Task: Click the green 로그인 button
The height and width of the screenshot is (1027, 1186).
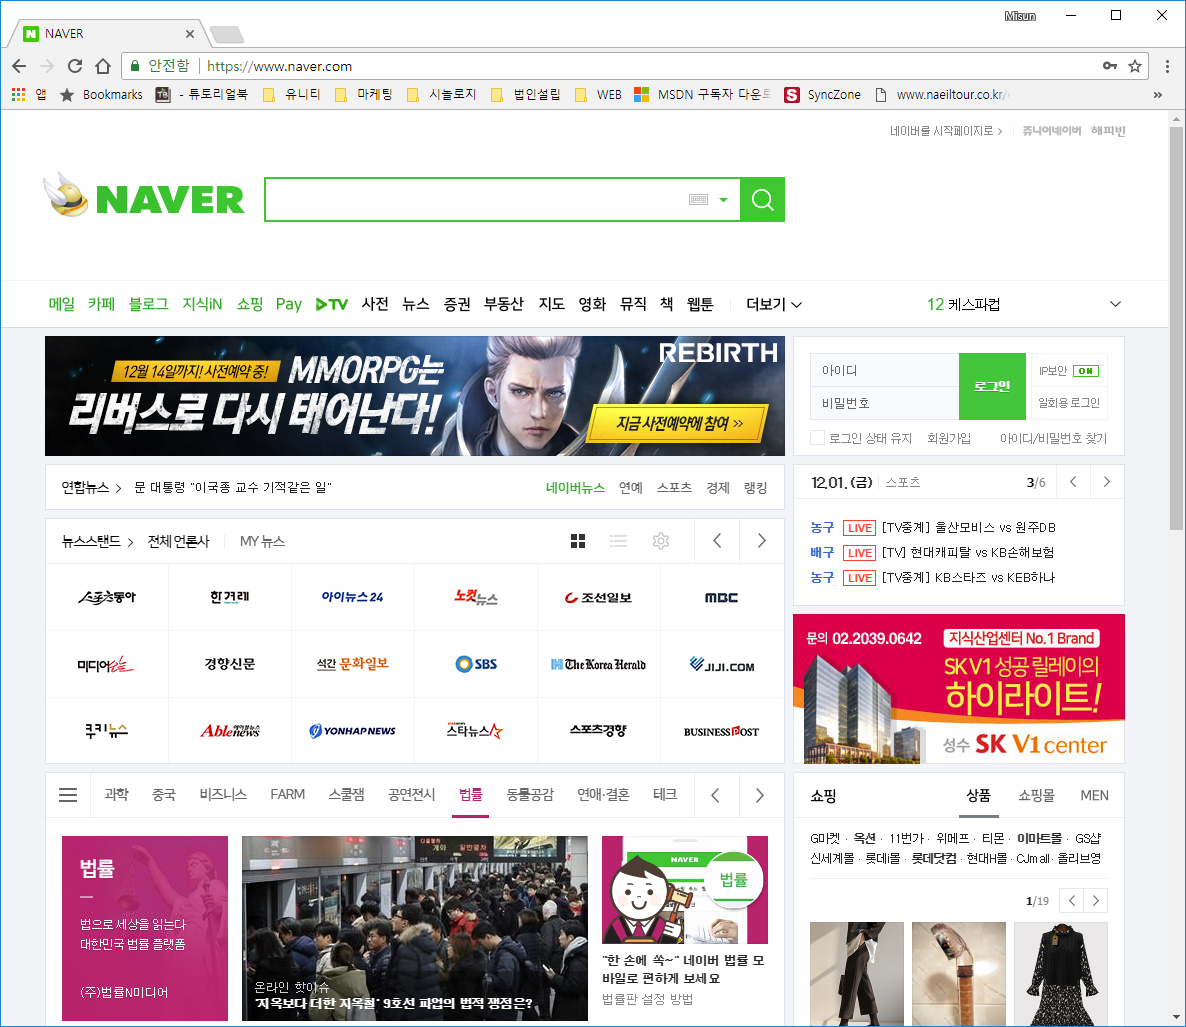Action: click(992, 386)
